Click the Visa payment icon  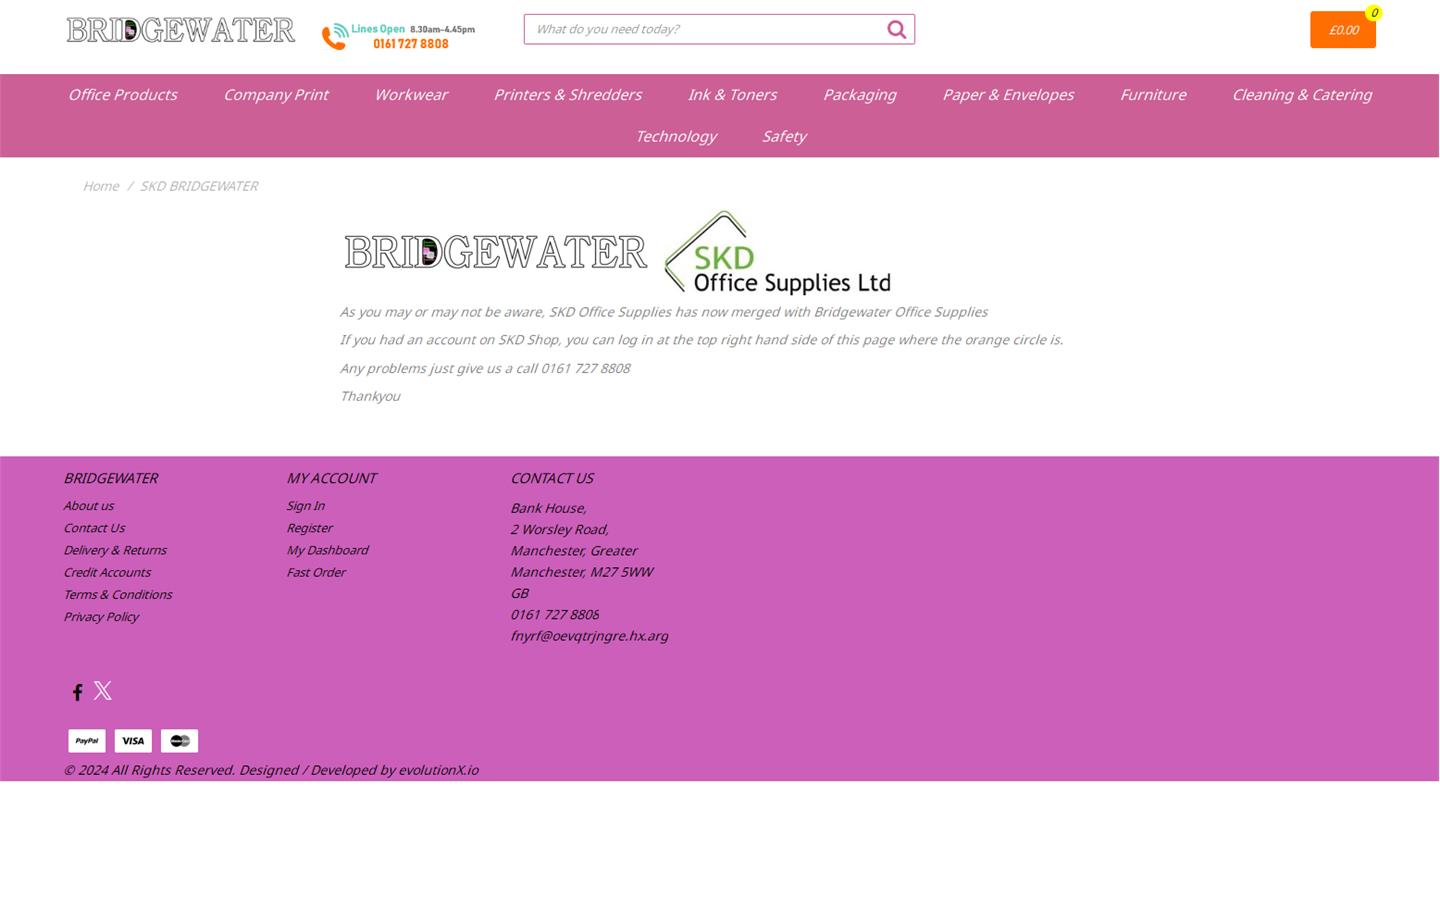[133, 740]
